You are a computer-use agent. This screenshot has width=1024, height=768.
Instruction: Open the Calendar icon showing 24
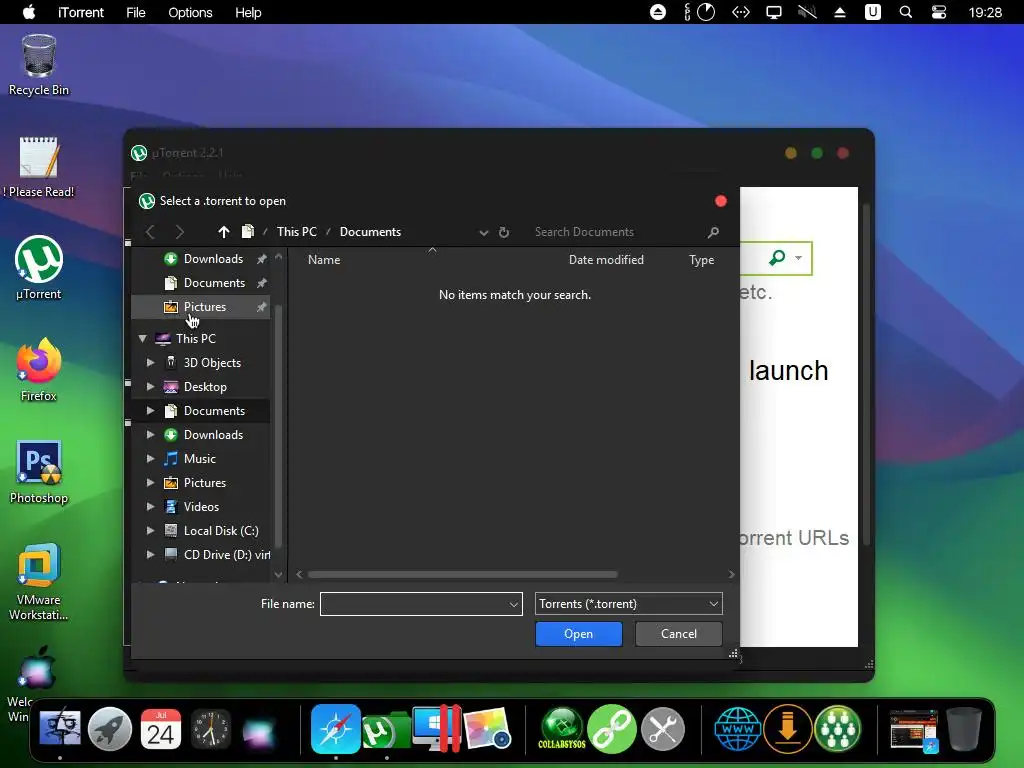pyautogui.click(x=161, y=728)
